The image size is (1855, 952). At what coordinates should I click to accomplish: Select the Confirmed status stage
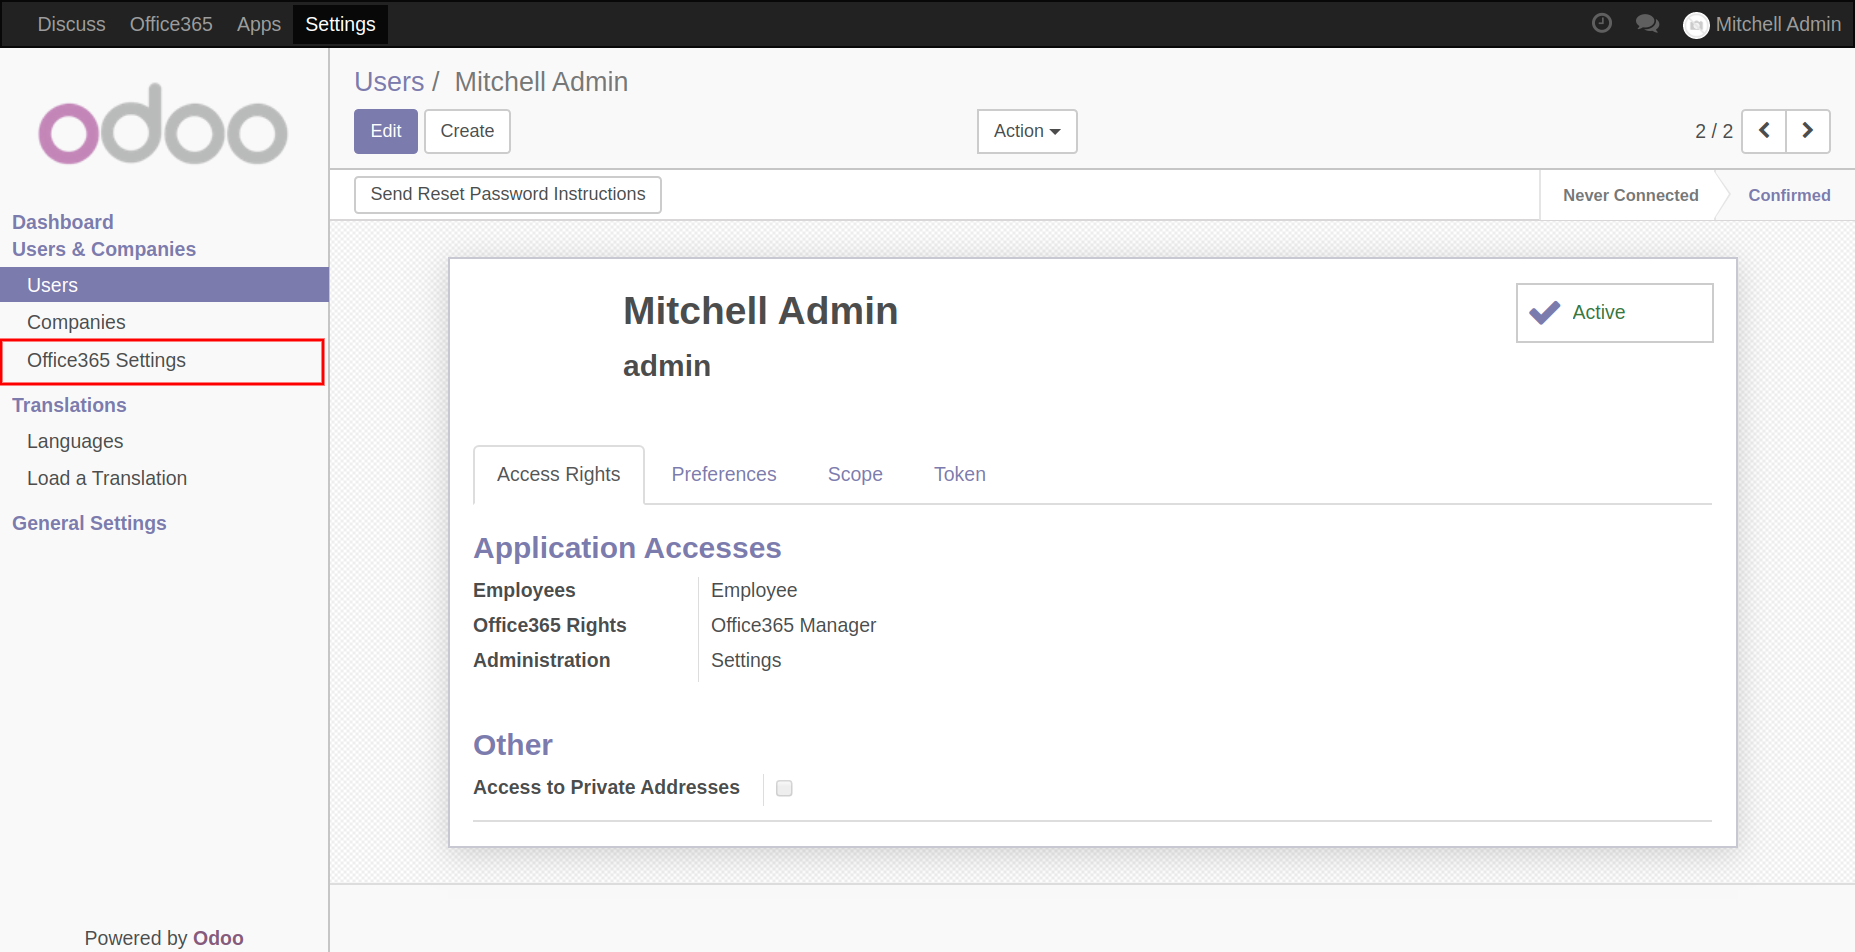point(1788,195)
